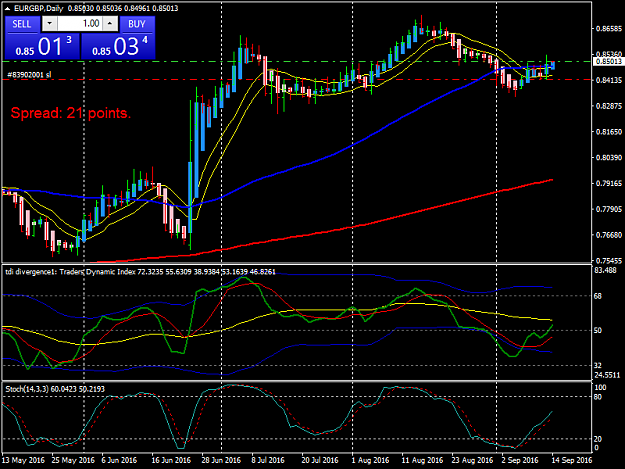Viewport: 625px width, 469px height.
Task: Click the Stochastic scale 100 label
Action: point(600,387)
